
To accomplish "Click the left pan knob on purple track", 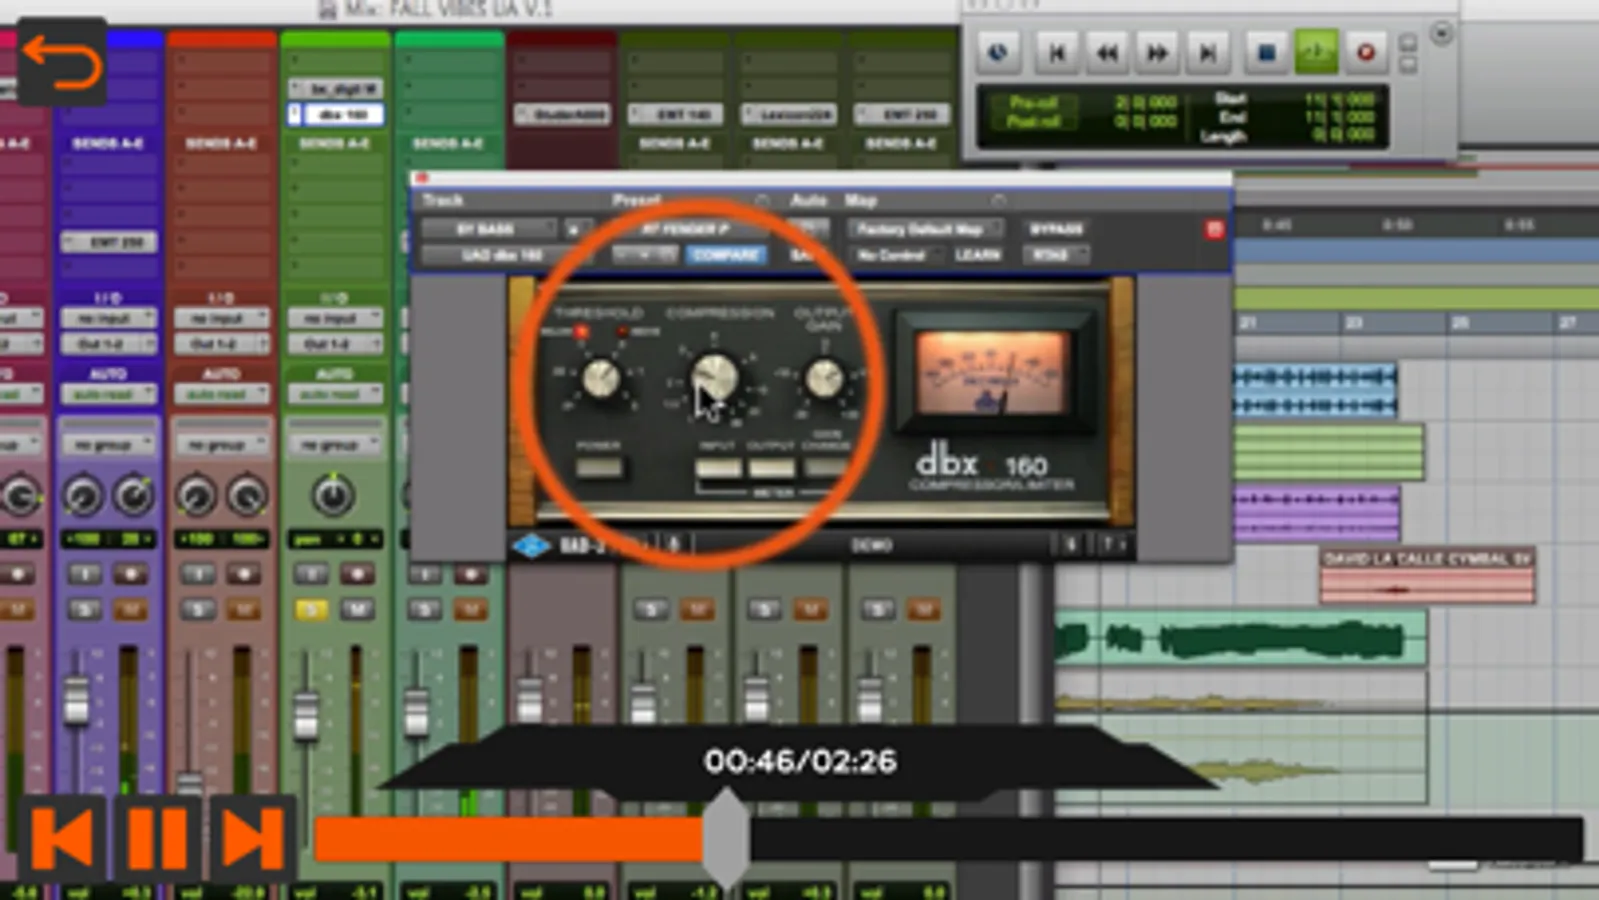I will tap(83, 496).
